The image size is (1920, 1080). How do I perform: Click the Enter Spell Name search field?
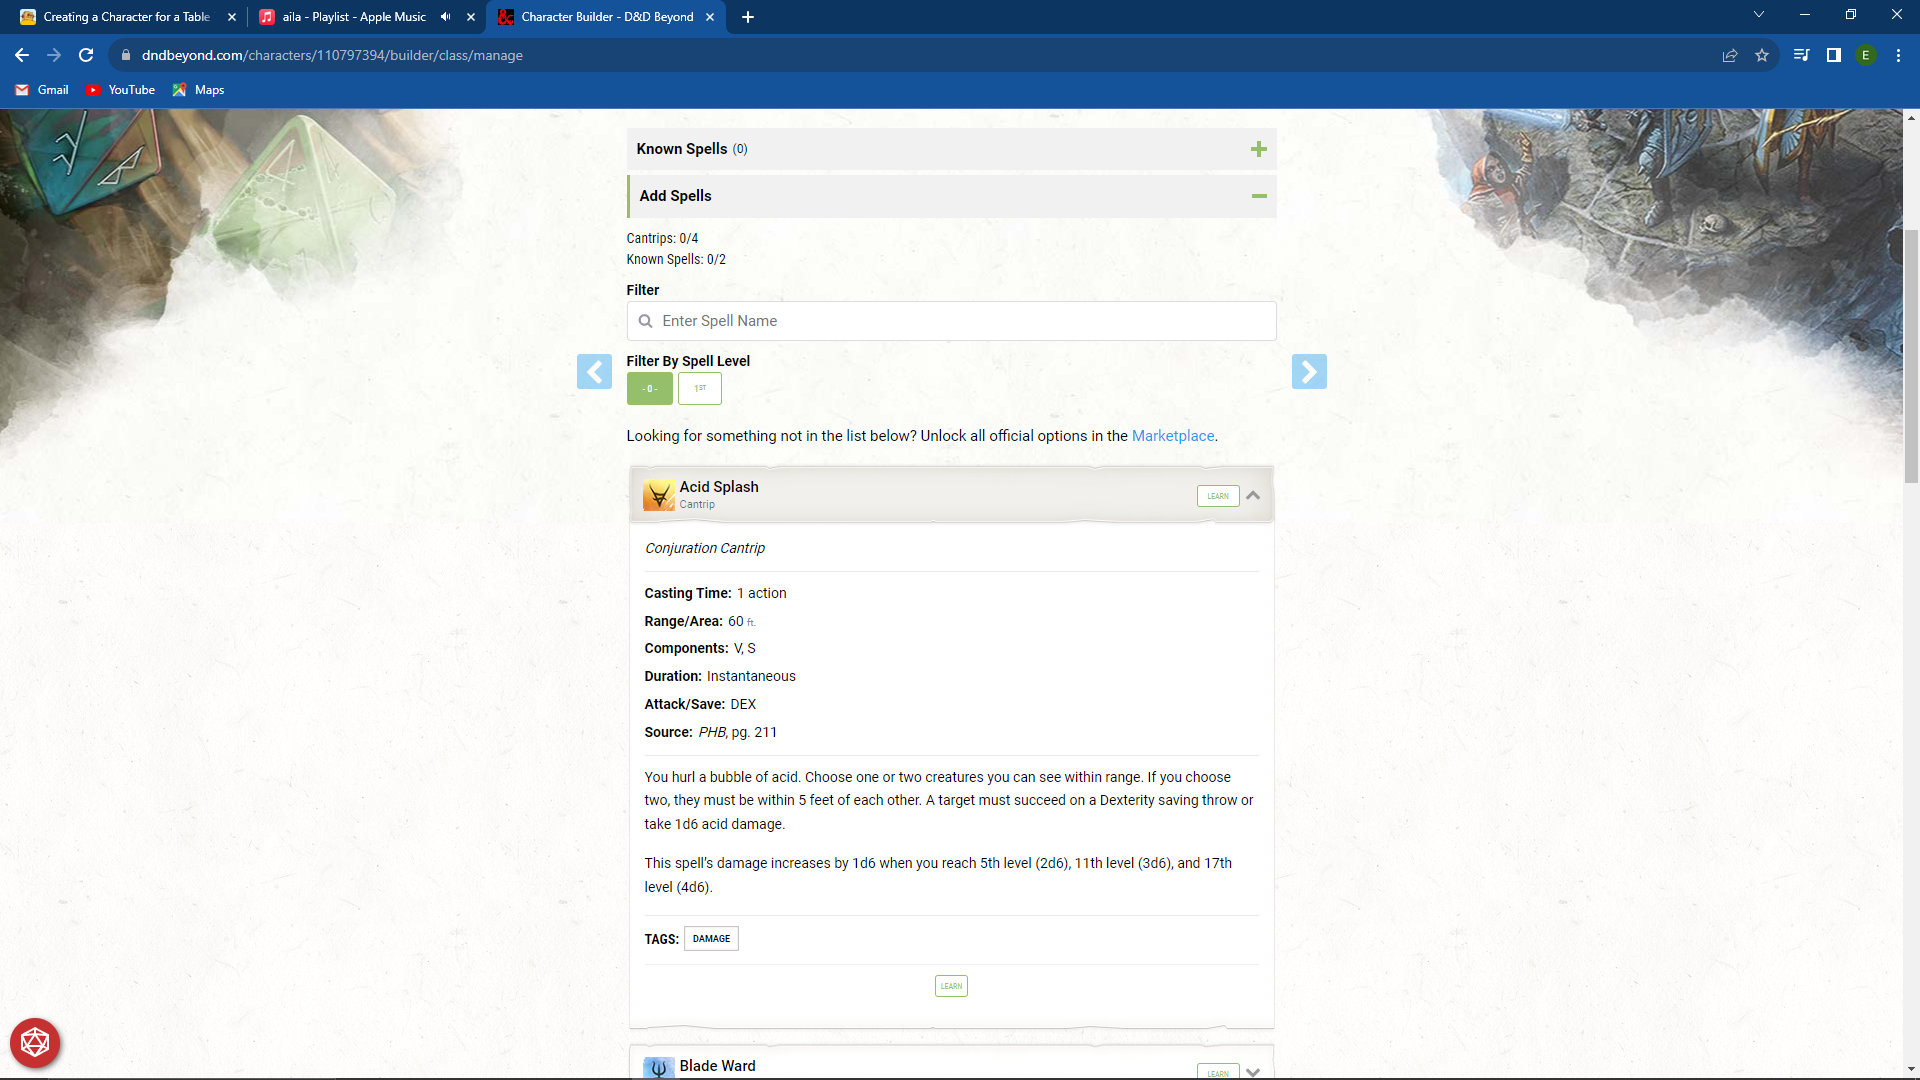(951, 321)
